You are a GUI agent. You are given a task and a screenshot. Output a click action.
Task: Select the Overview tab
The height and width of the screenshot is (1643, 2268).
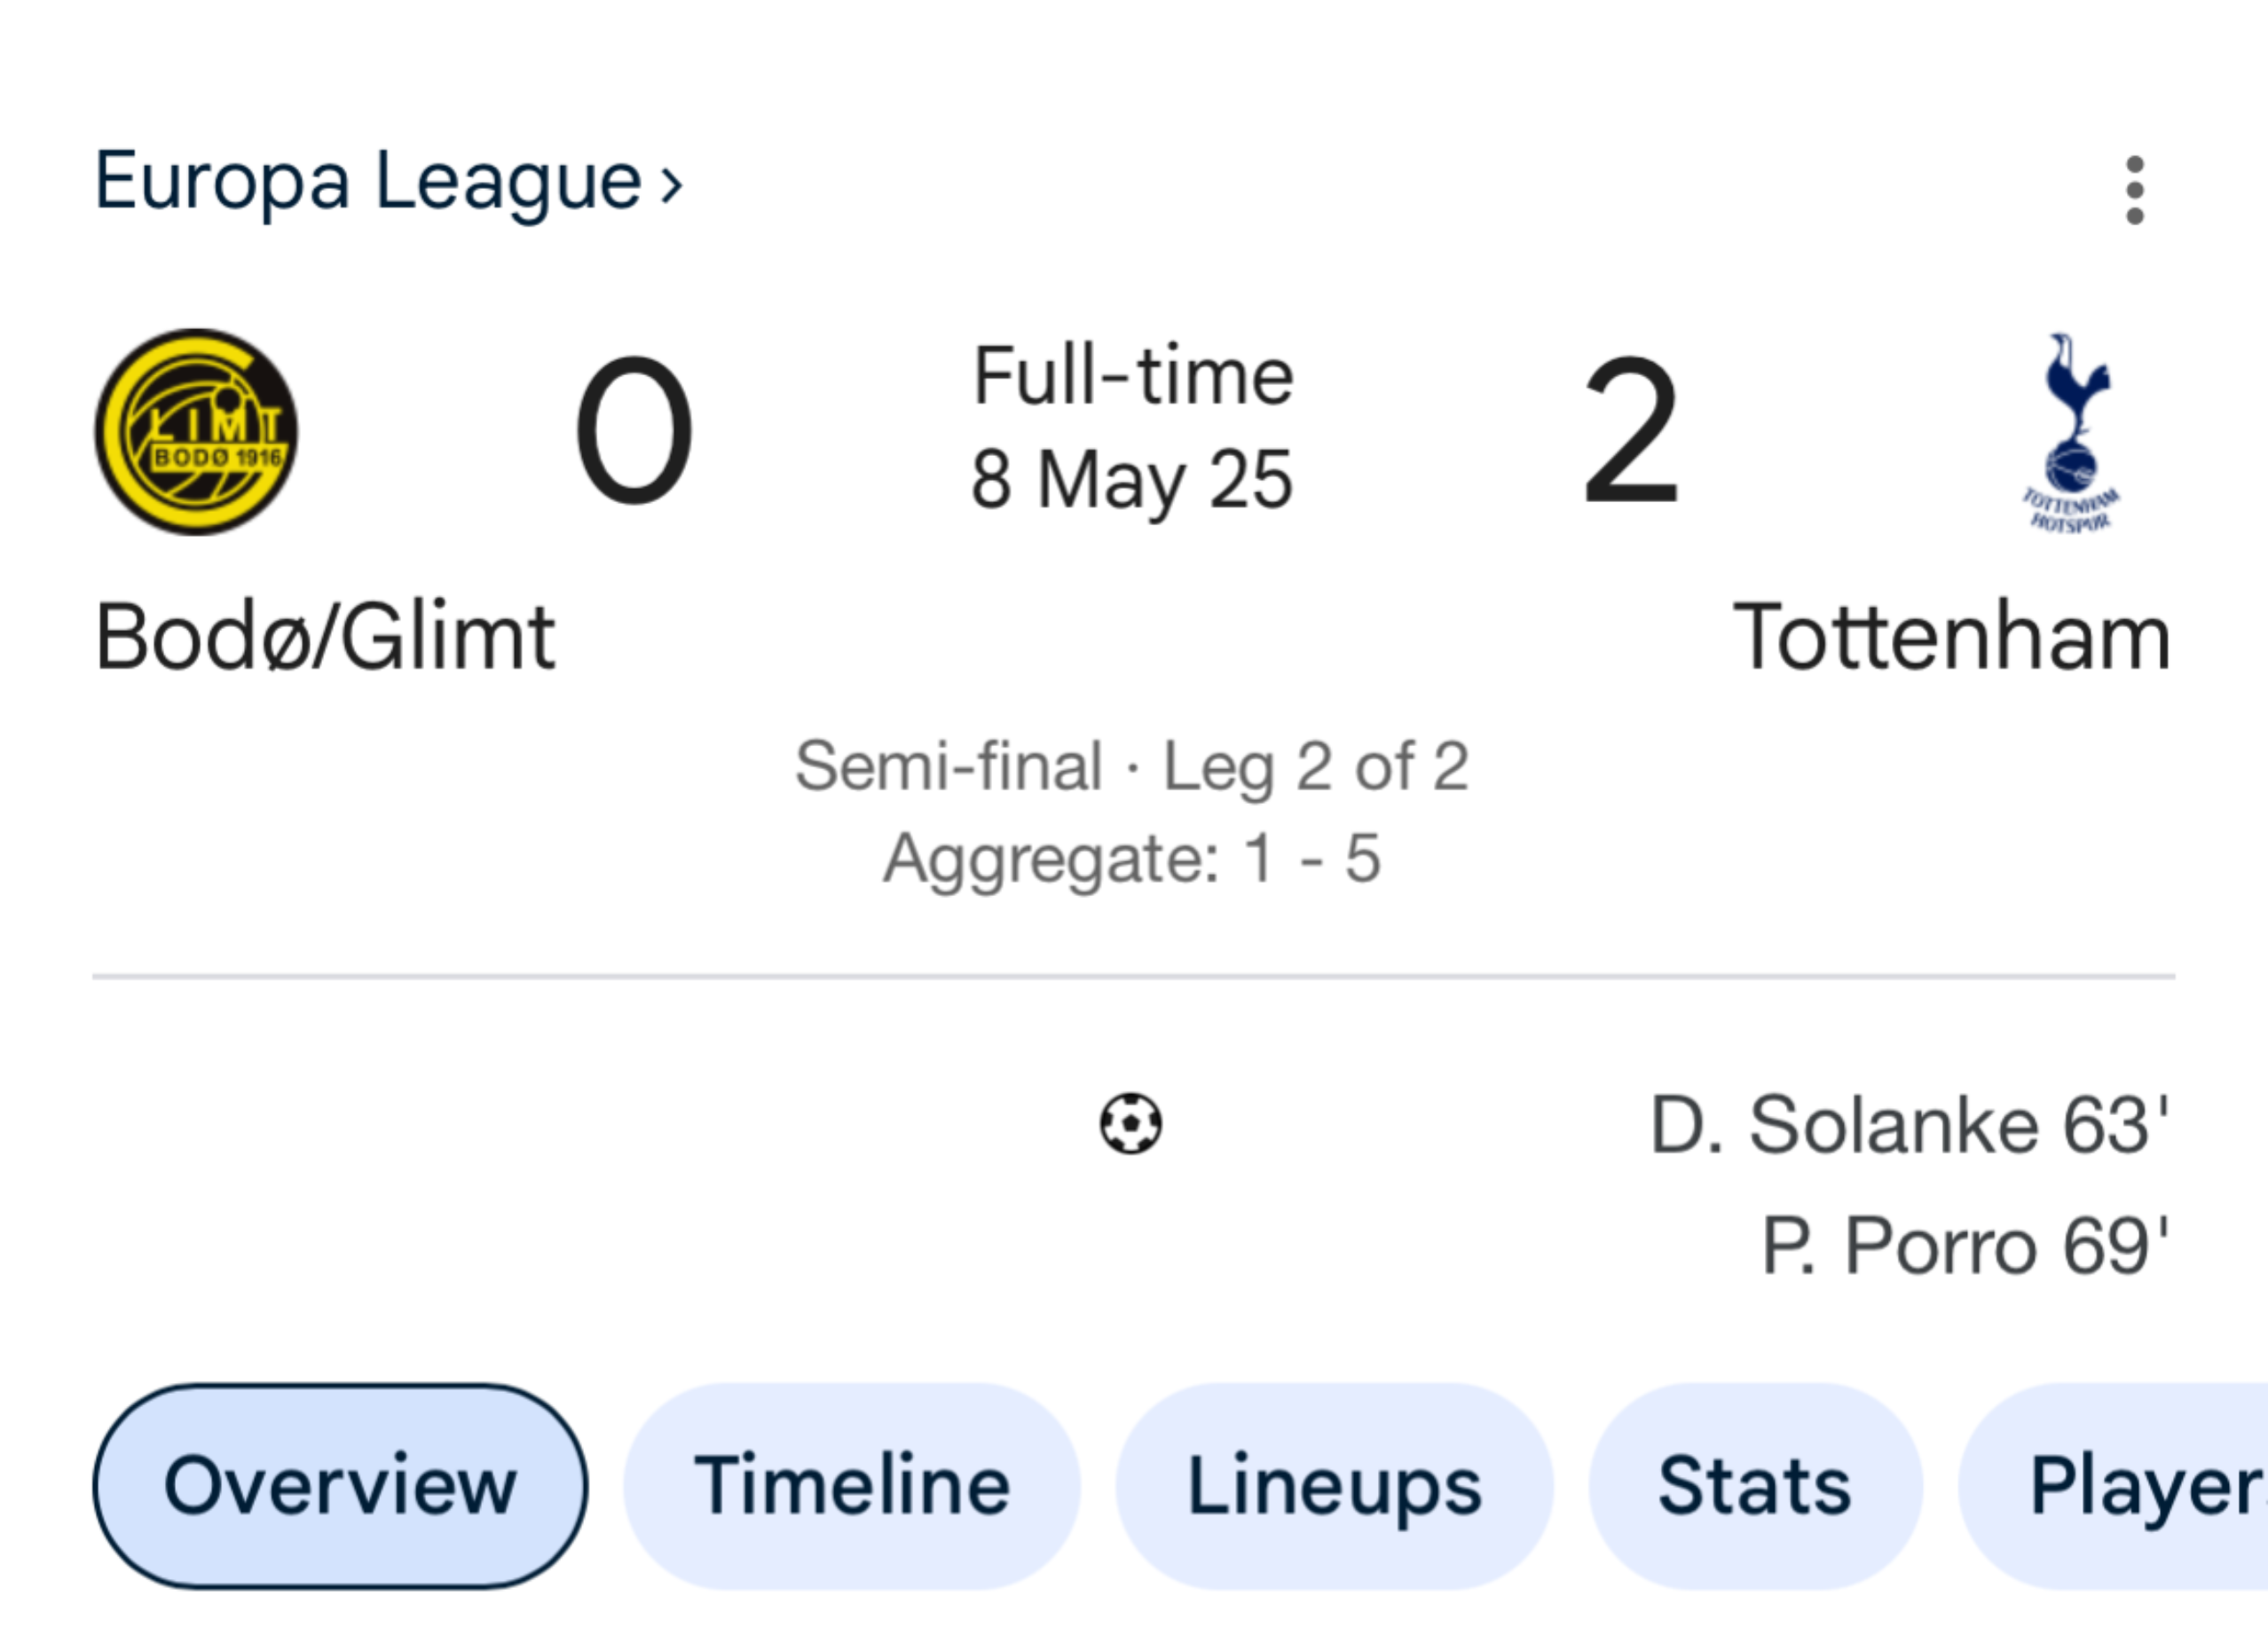click(340, 1486)
